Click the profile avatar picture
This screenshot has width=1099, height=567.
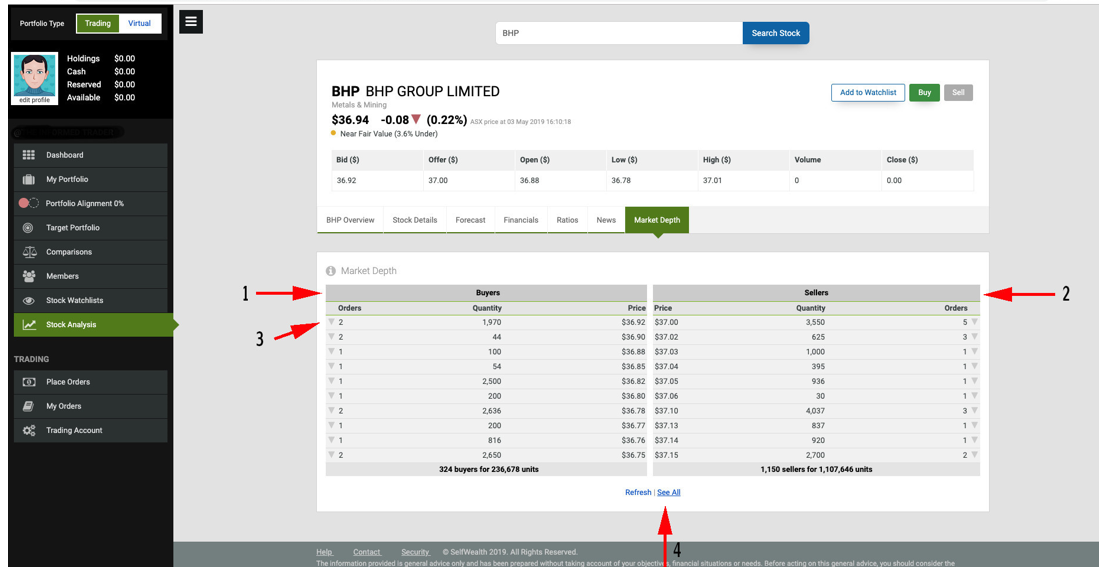pos(34,75)
